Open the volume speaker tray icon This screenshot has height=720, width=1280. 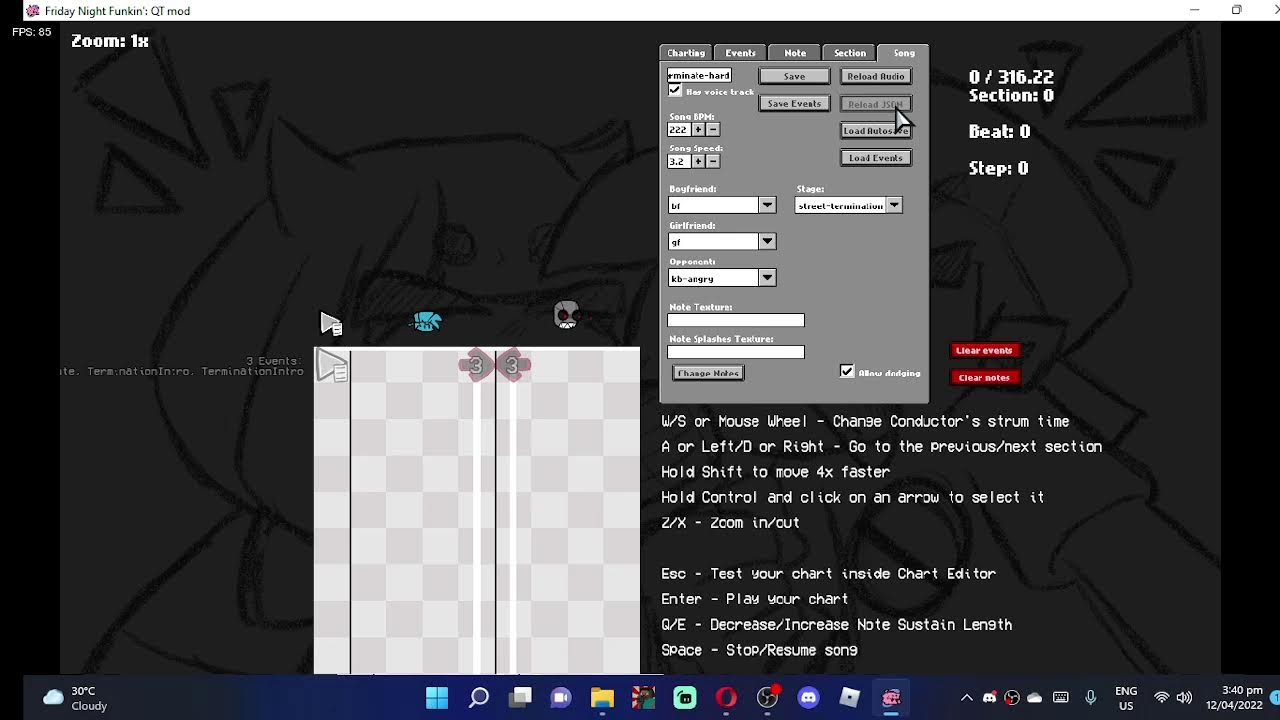click(1184, 697)
